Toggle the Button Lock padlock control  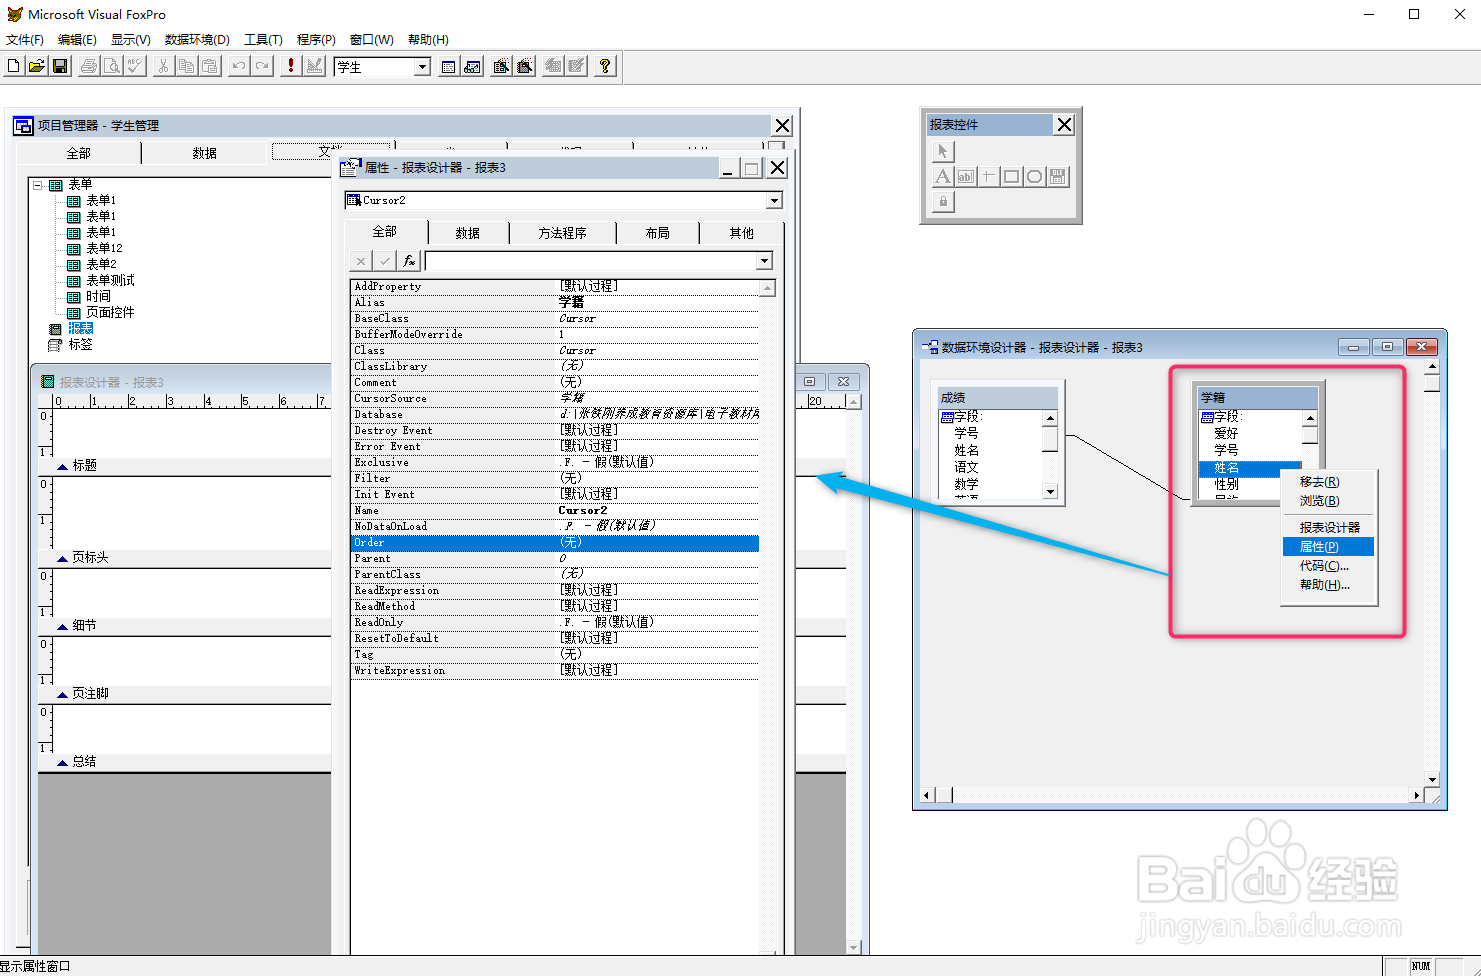pyautogui.click(x=943, y=202)
